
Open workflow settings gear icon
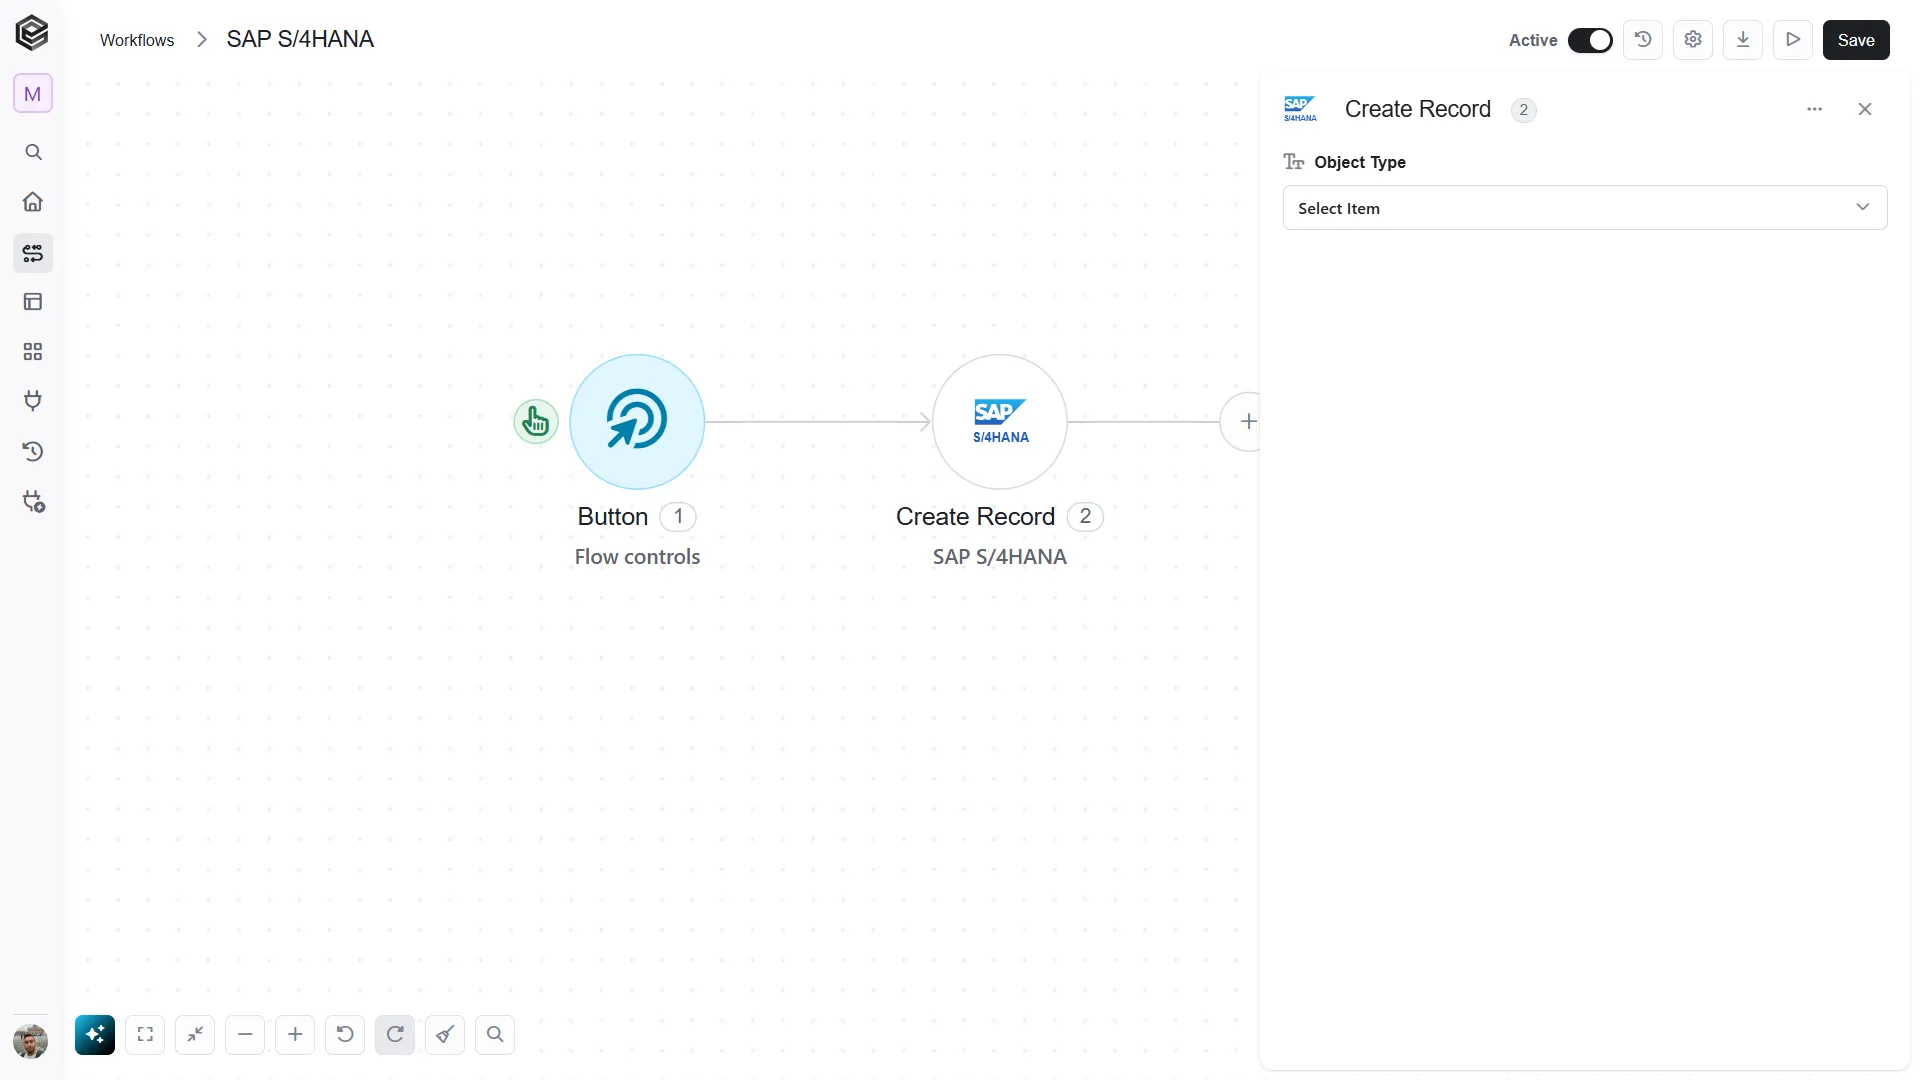click(x=1693, y=40)
